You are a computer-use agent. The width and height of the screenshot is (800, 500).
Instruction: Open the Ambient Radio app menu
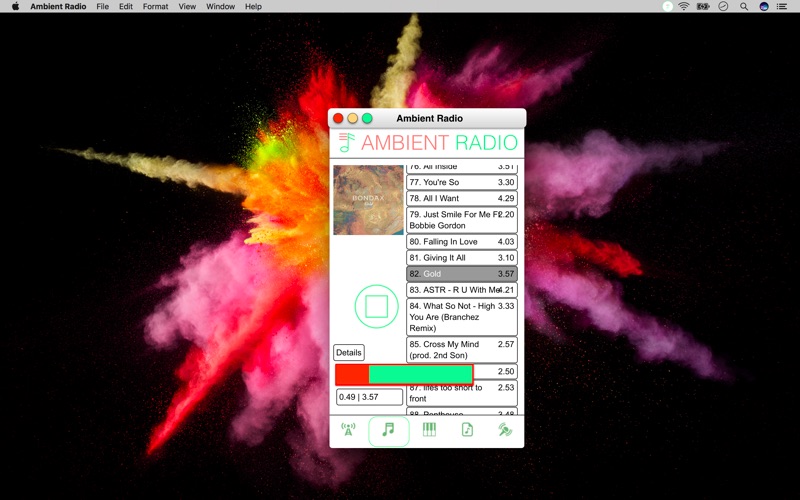[58, 7]
